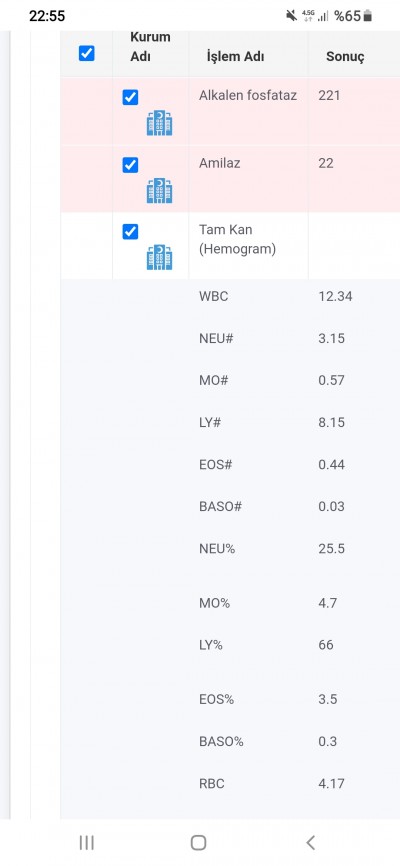The height and width of the screenshot is (866, 400).
Task: Select the Tam Kan (Hemogram) test name
Action: (237, 239)
